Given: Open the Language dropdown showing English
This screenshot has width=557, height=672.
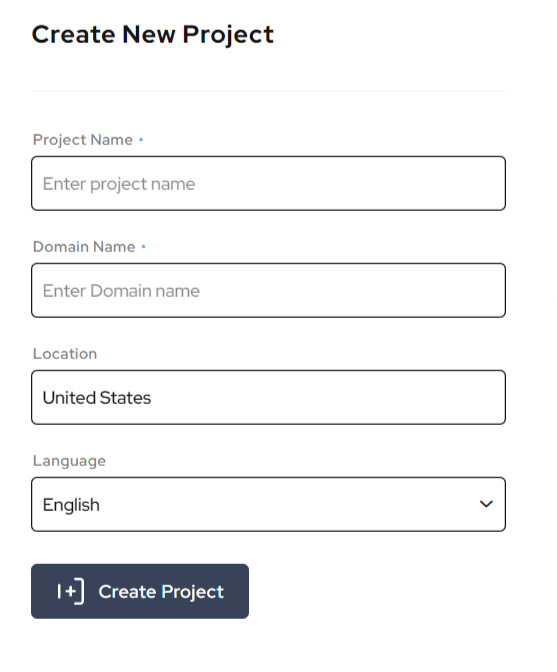Looking at the screenshot, I should [x=268, y=504].
